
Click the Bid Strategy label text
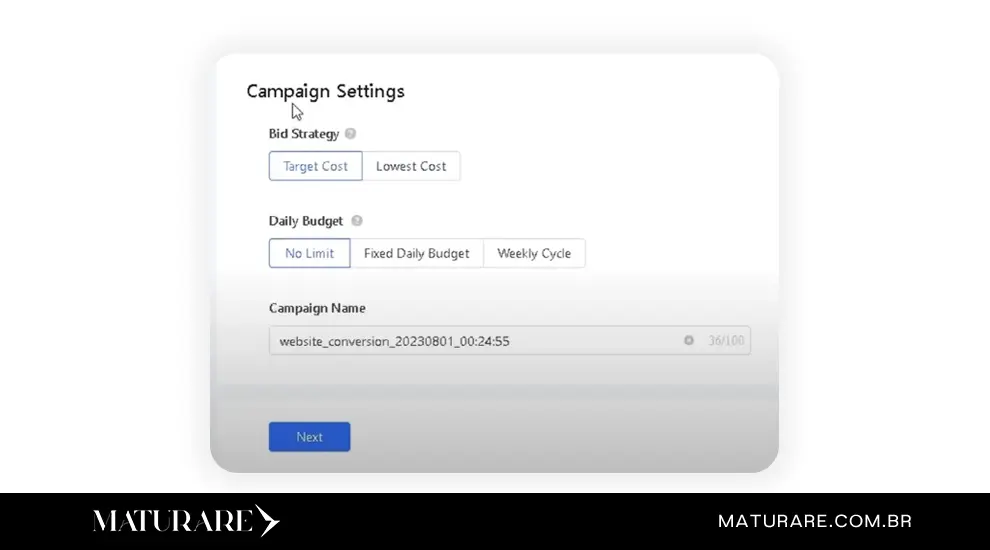[303, 134]
